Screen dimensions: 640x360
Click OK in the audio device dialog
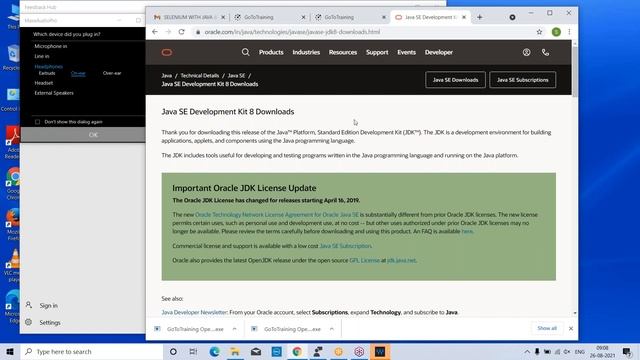(x=93, y=135)
